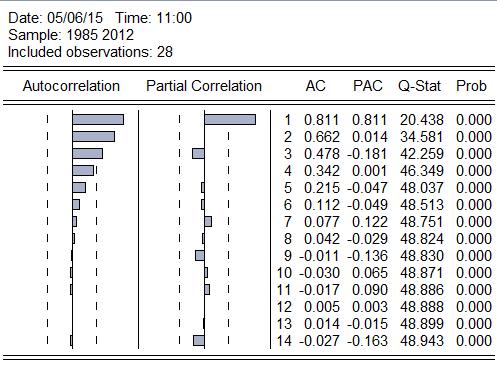Select the lag 2 autocorrelation bar
497x376 pixels.
[94, 137]
